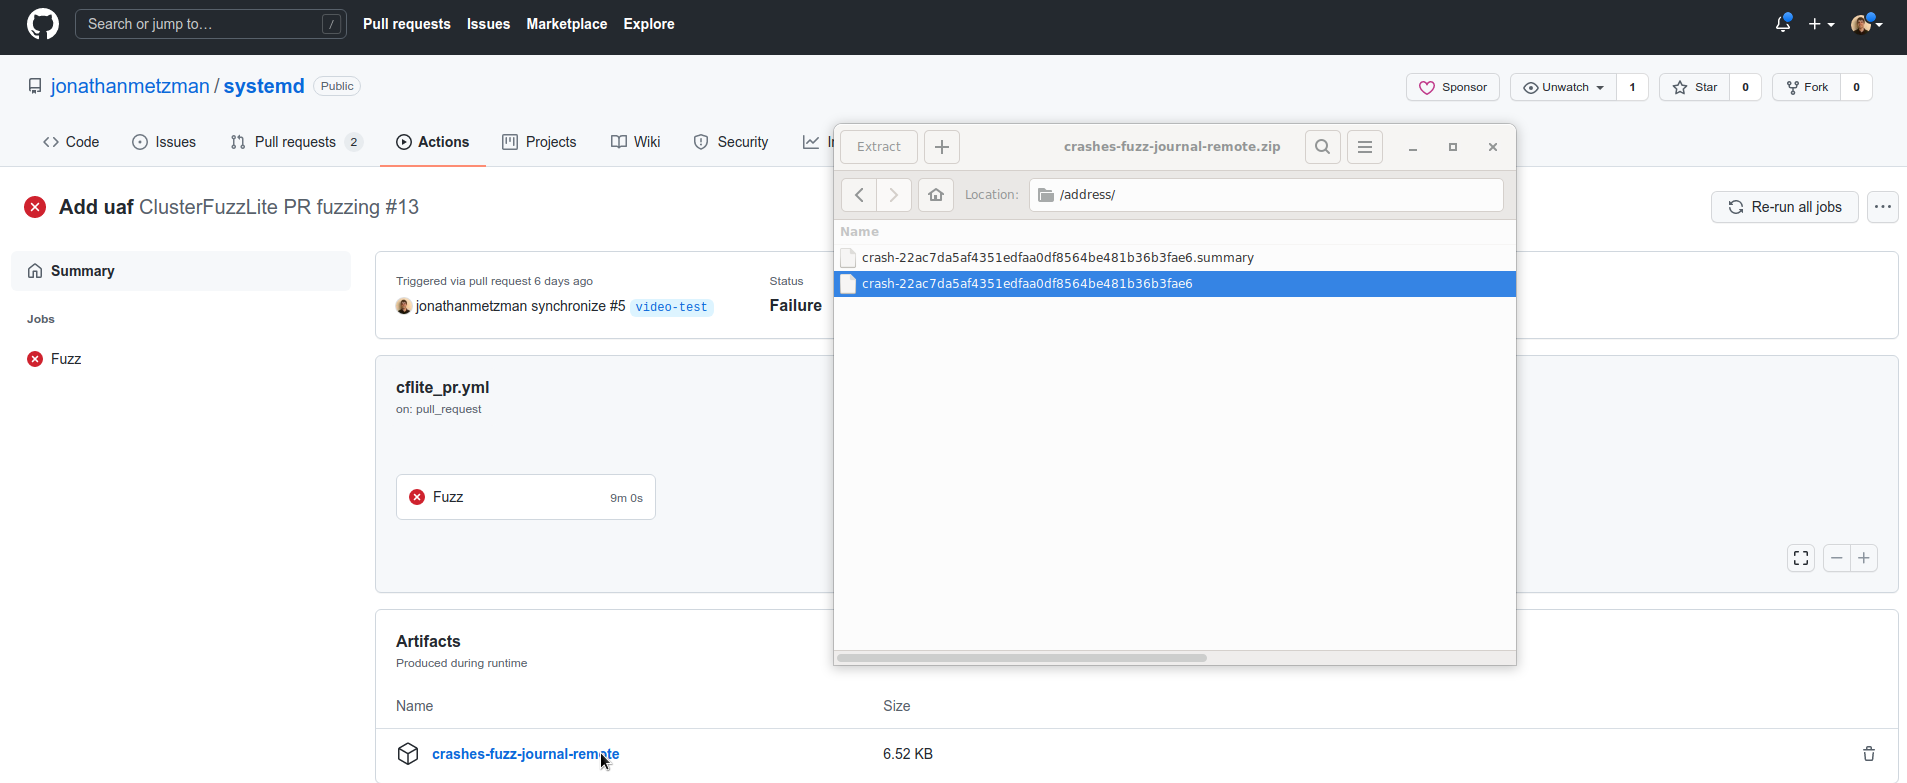Click pull request #5 link
Image resolution: width=1907 pixels, height=783 pixels.
pyautogui.click(x=617, y=306)
